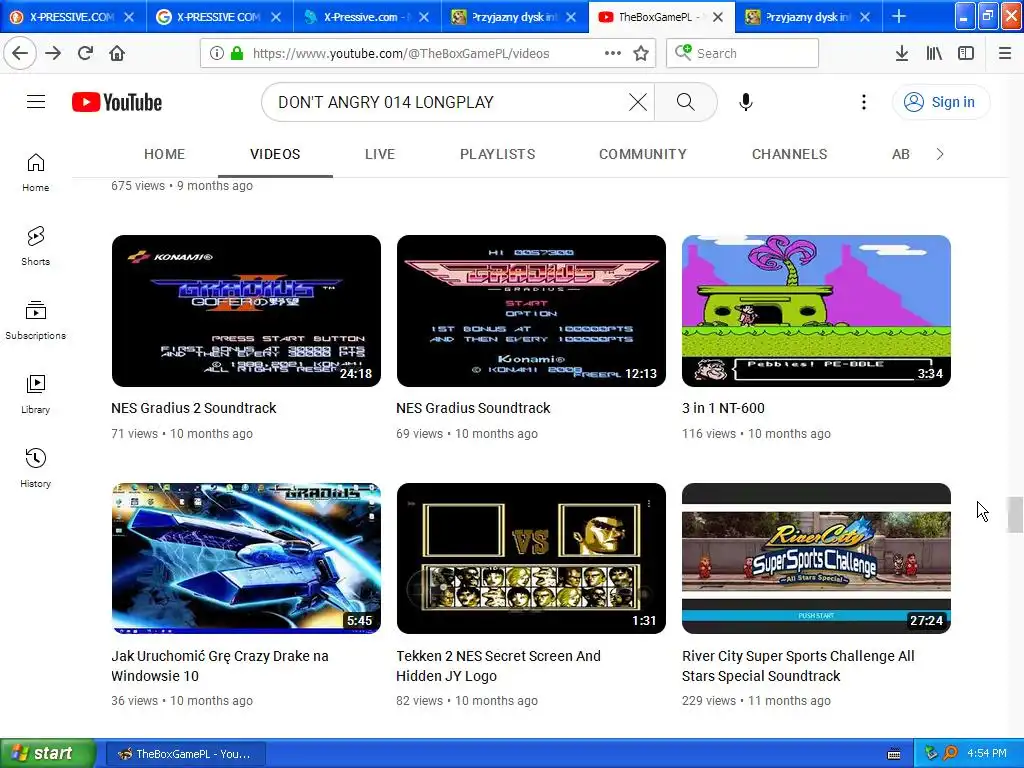Open Subscriptions in YouTube sidebar
1024x768 pixels.
click(x=36, y=321)
